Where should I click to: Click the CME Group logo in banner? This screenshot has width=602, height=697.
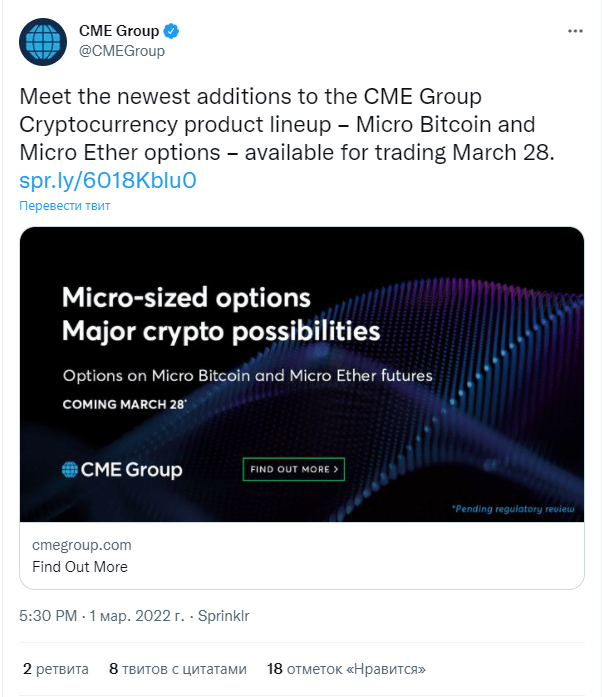tap(122, 469)
